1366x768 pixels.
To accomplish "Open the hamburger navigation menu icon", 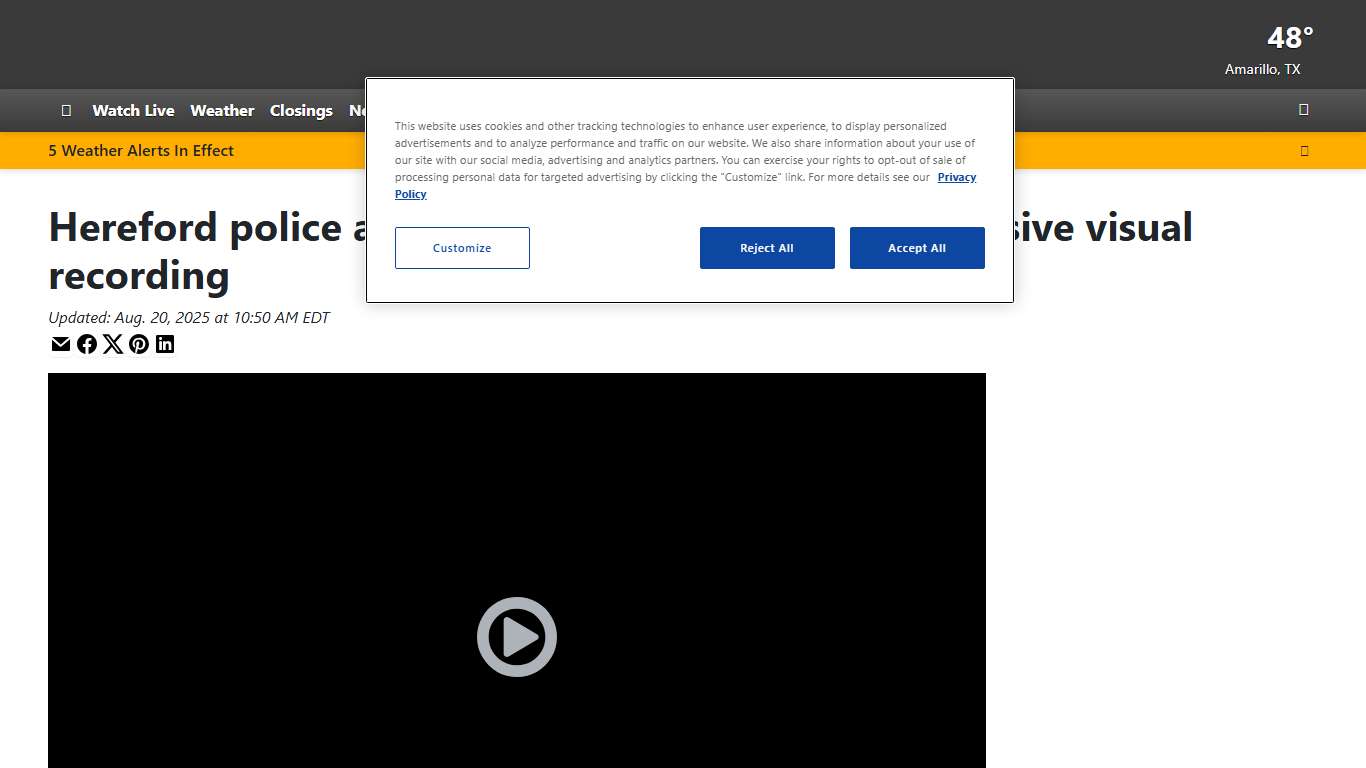I will click(x=66, y=110).
